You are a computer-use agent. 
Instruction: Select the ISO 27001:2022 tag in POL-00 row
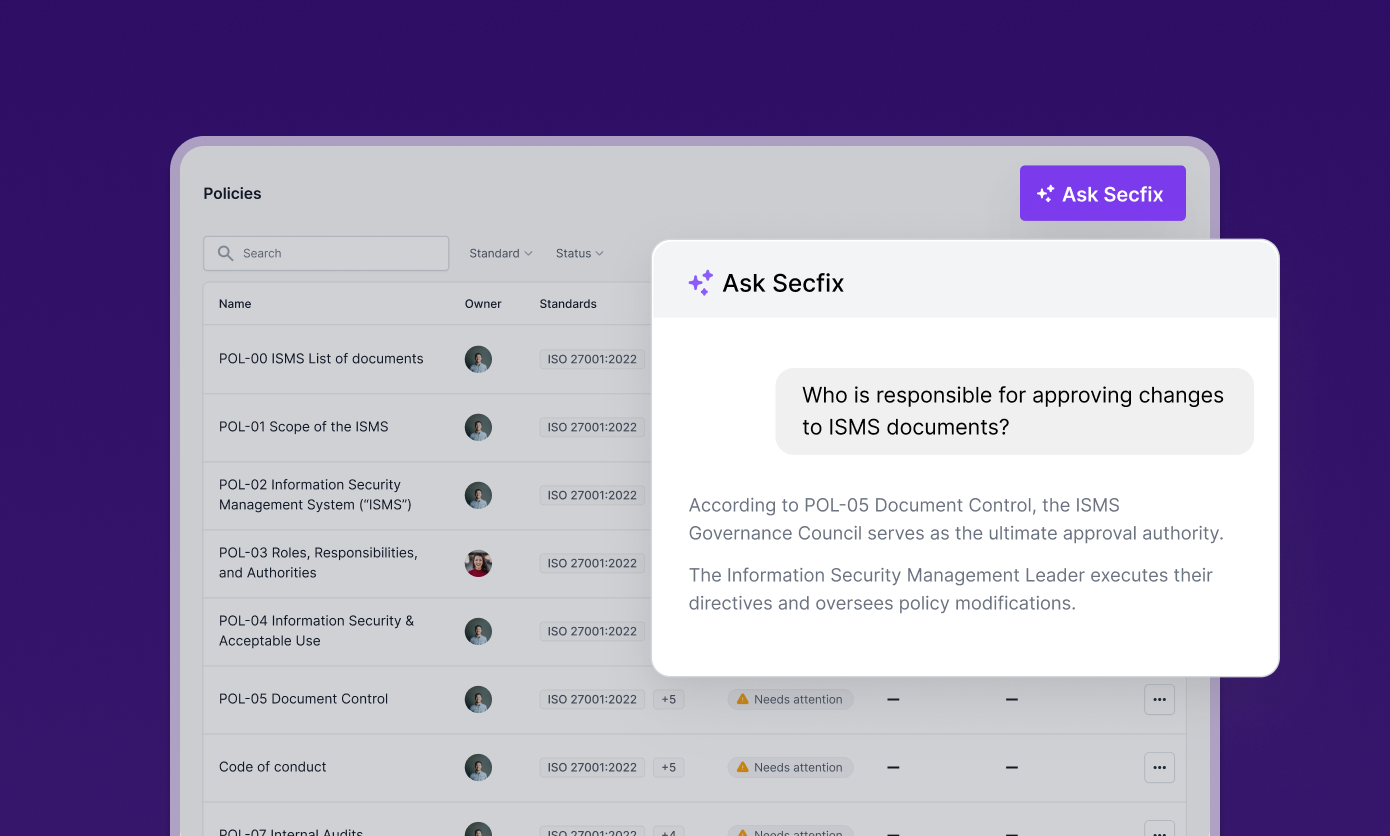pyautogui.click(x=592, y=359)
